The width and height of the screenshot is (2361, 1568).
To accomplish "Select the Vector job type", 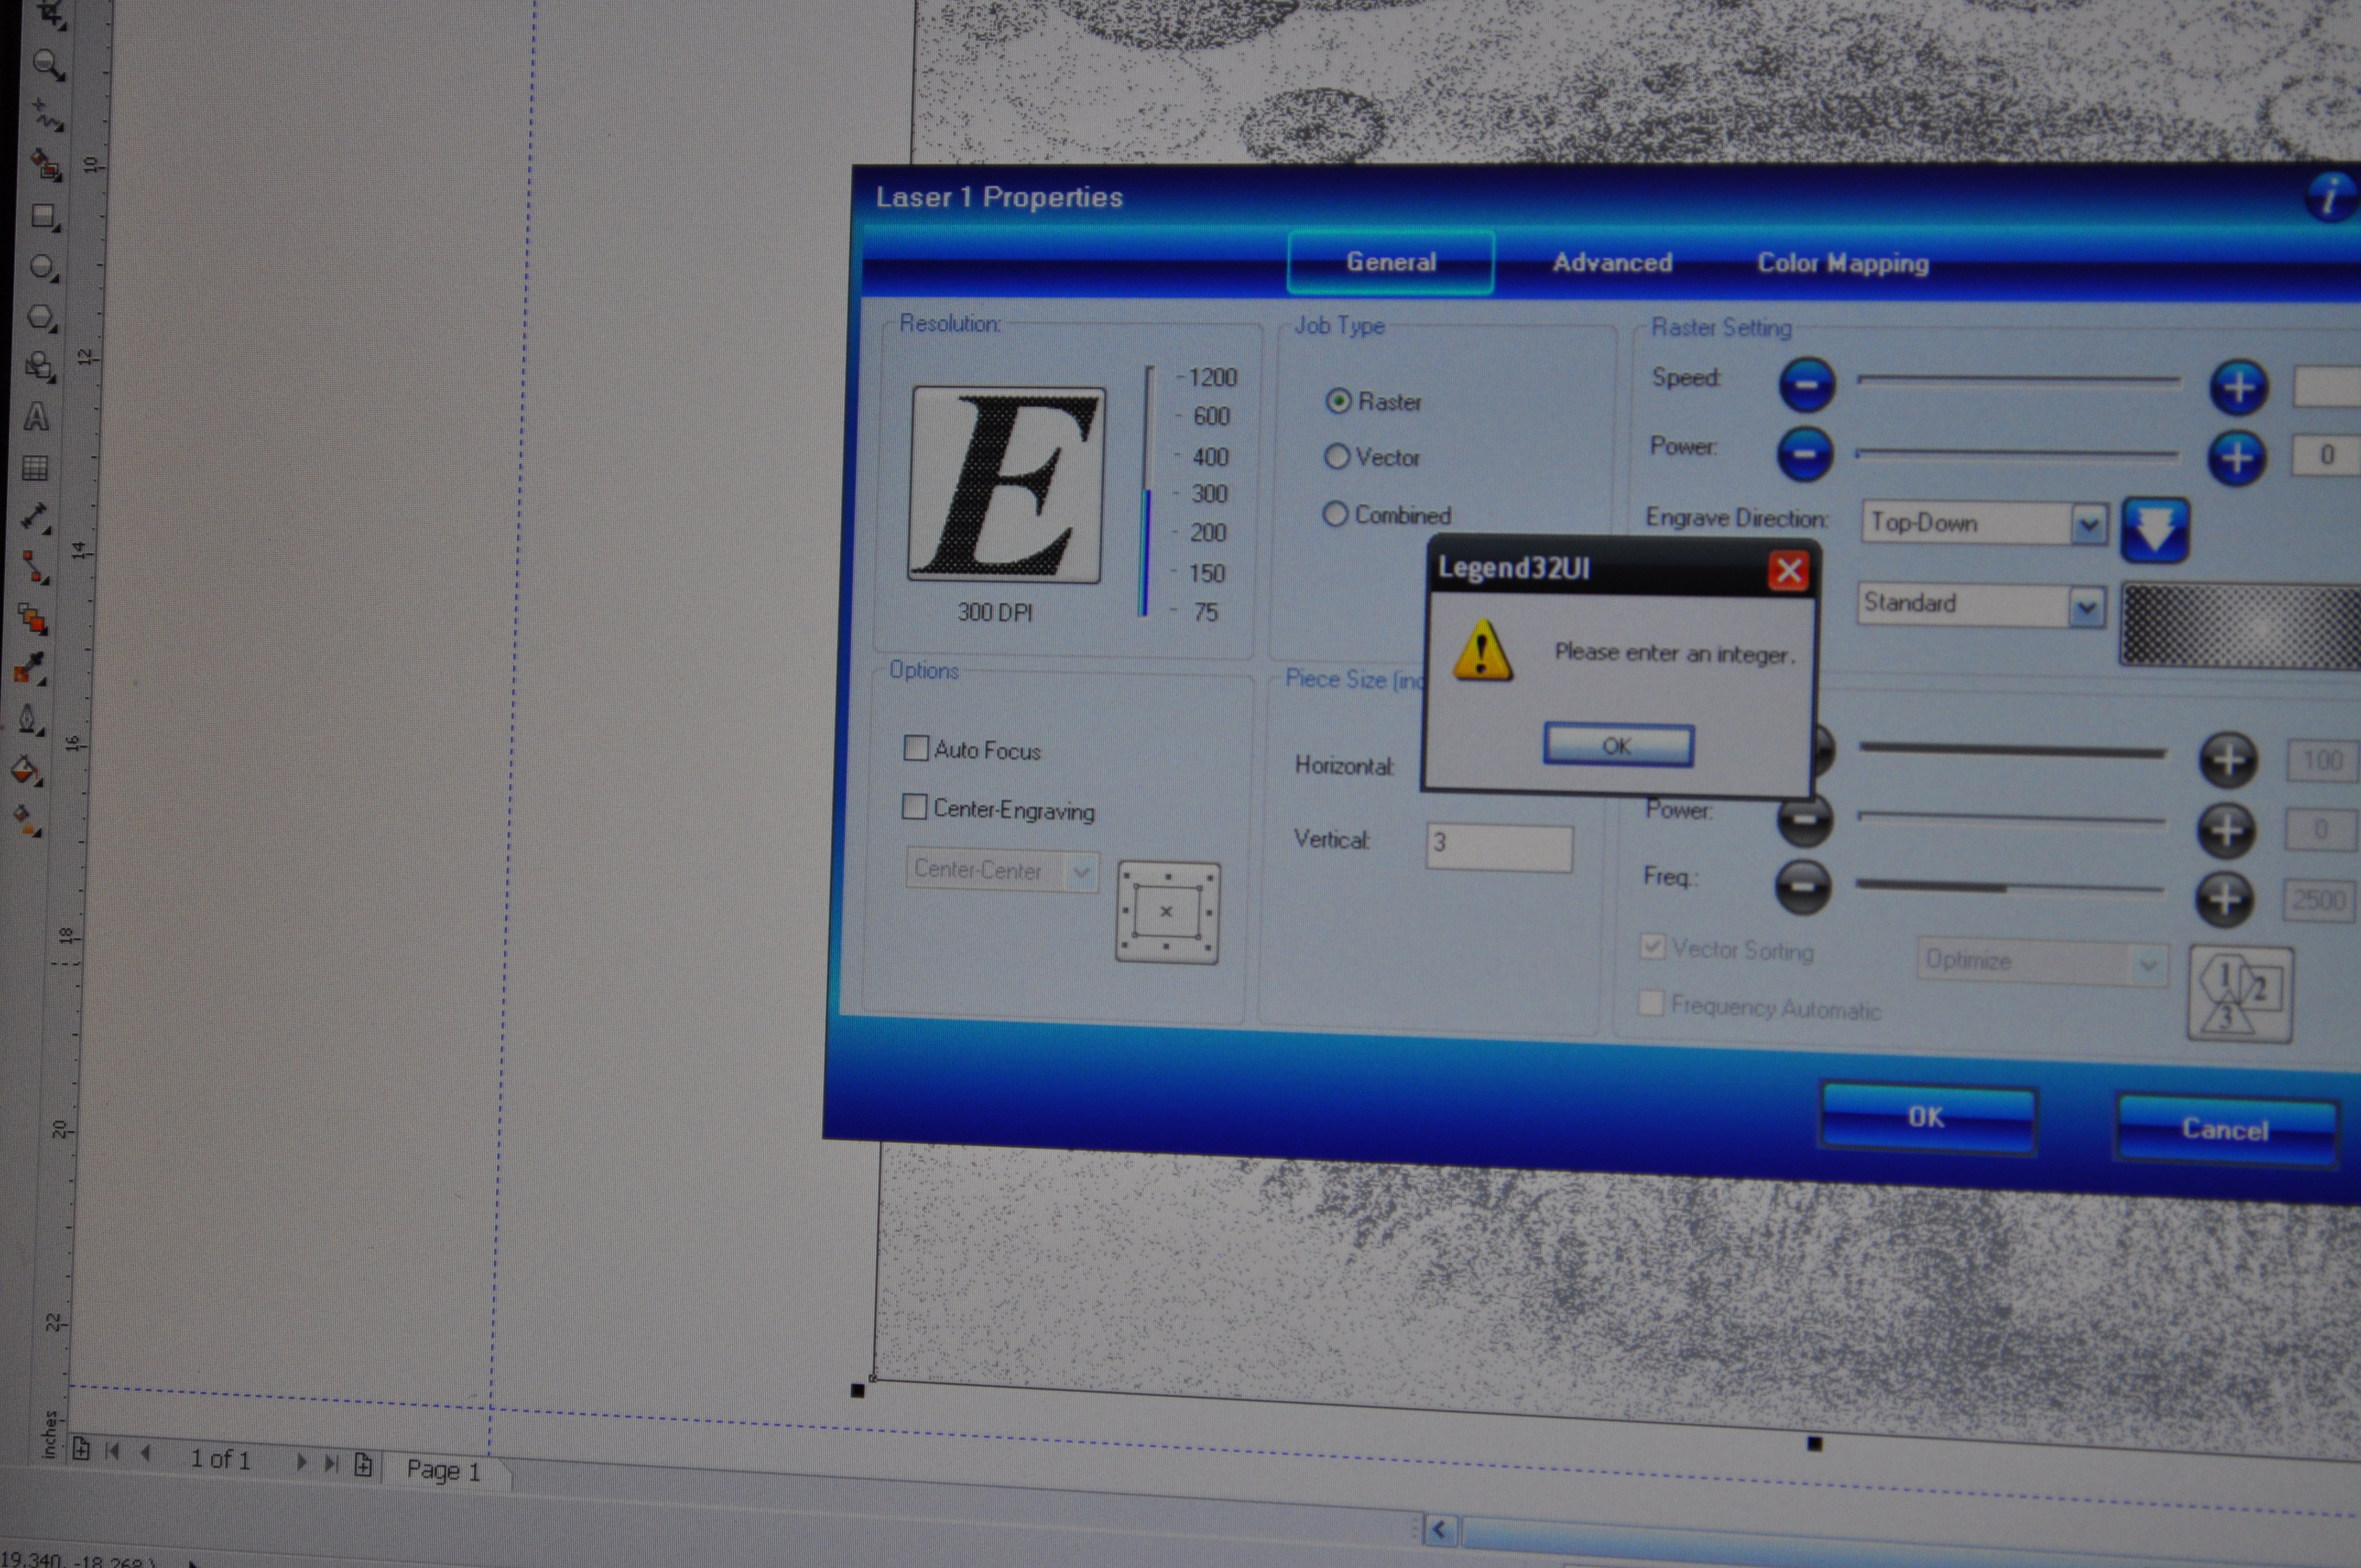I will coord(1337,457).
